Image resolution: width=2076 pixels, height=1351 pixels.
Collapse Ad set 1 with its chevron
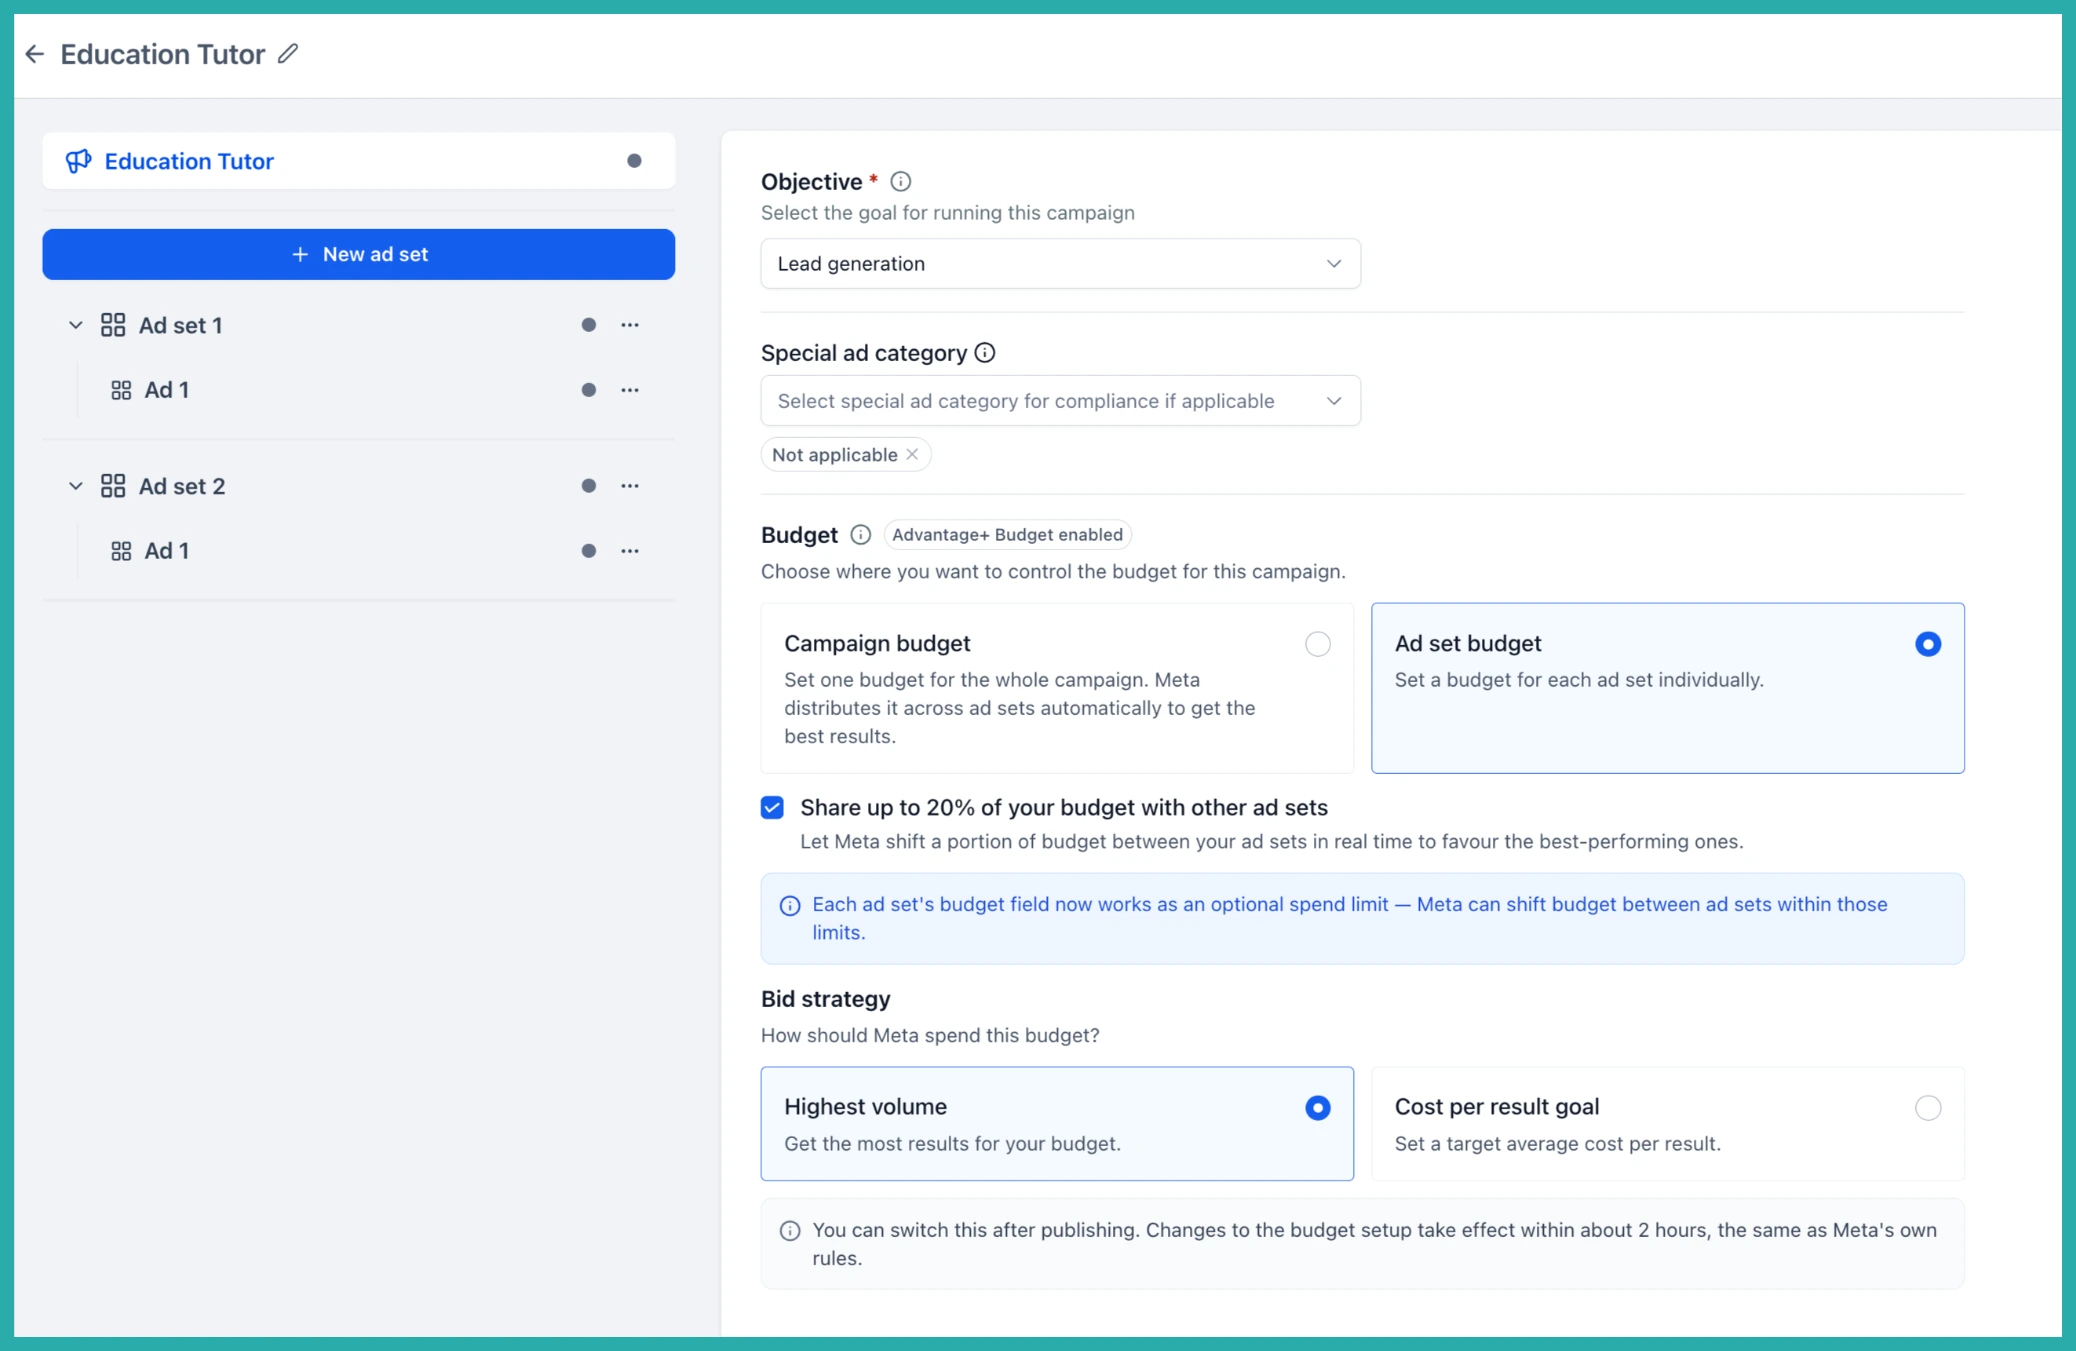click(x=75, y=325)
